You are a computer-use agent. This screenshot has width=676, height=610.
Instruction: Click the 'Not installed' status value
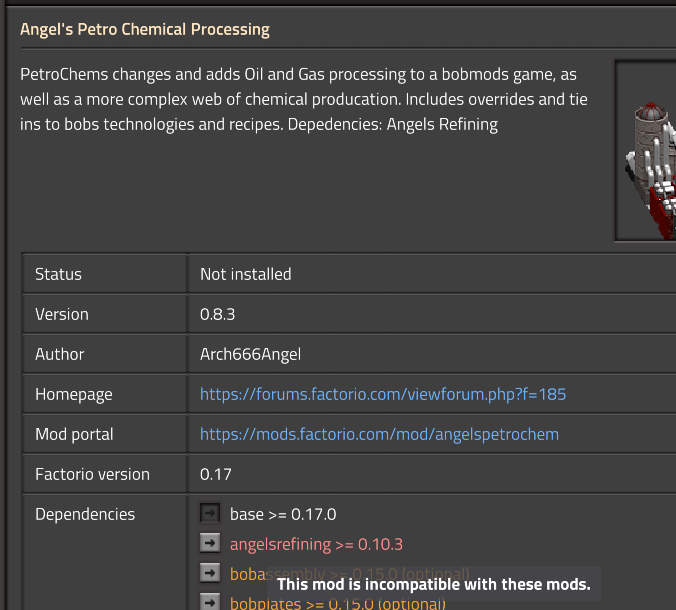[x=246, y=274]
